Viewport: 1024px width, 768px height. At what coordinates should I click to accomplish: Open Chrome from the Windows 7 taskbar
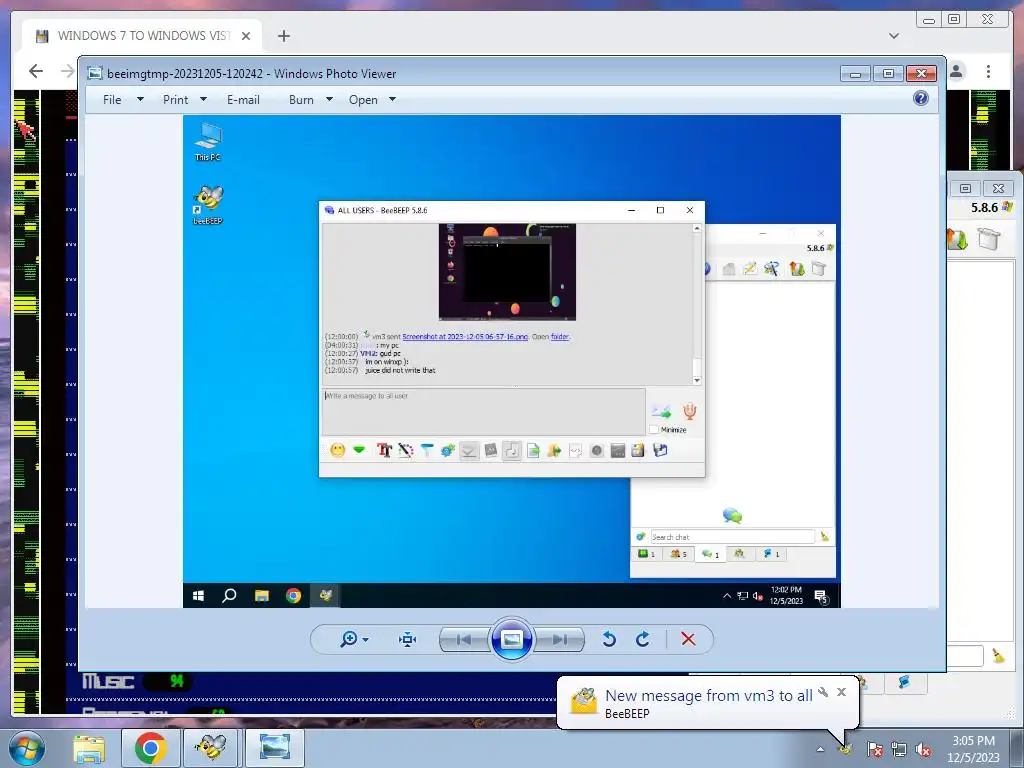151,748
